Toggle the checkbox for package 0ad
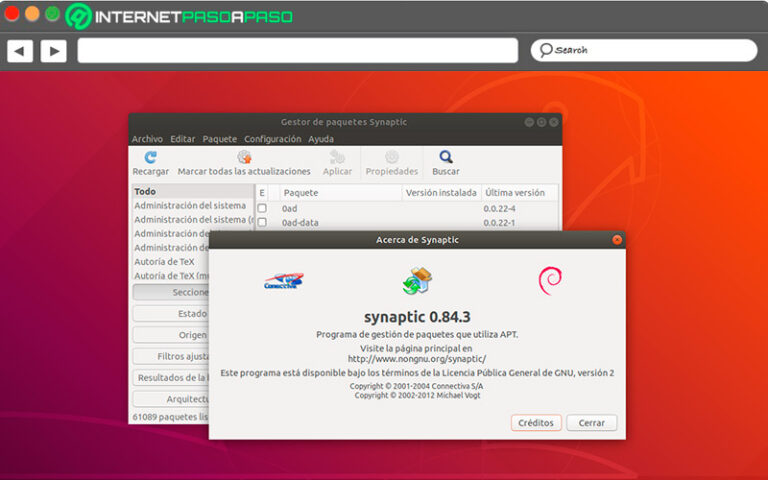Viewport: 768px width, 480px height. point(262,208)
